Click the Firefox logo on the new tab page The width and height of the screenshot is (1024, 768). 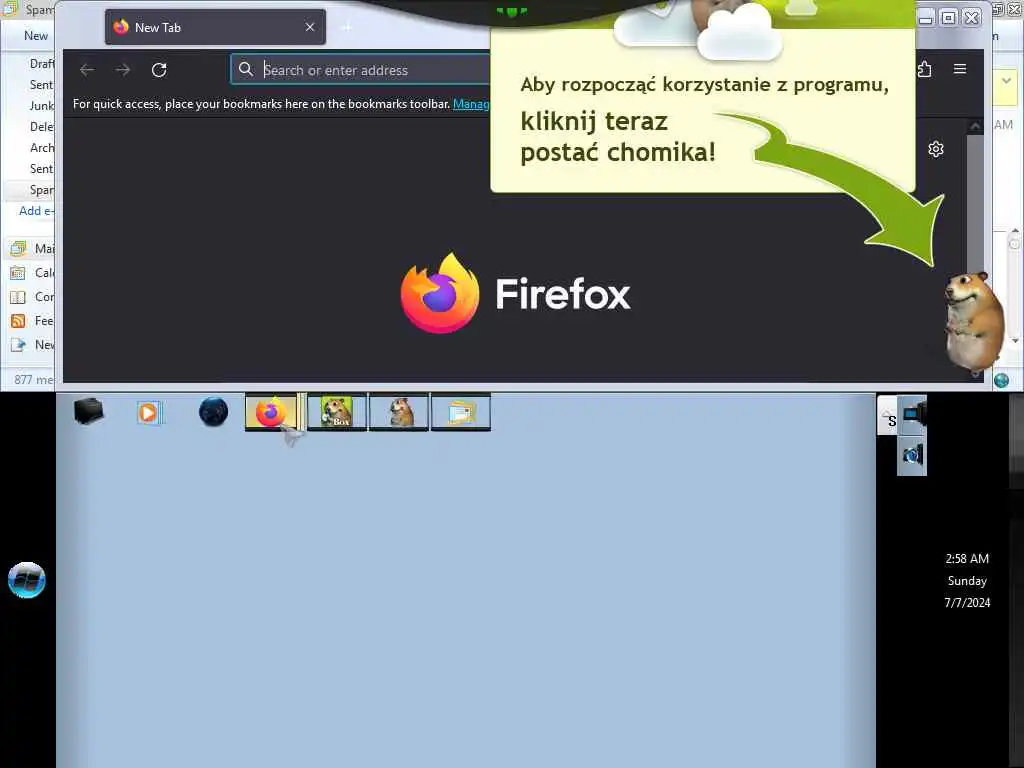click(x=515, y=293)
